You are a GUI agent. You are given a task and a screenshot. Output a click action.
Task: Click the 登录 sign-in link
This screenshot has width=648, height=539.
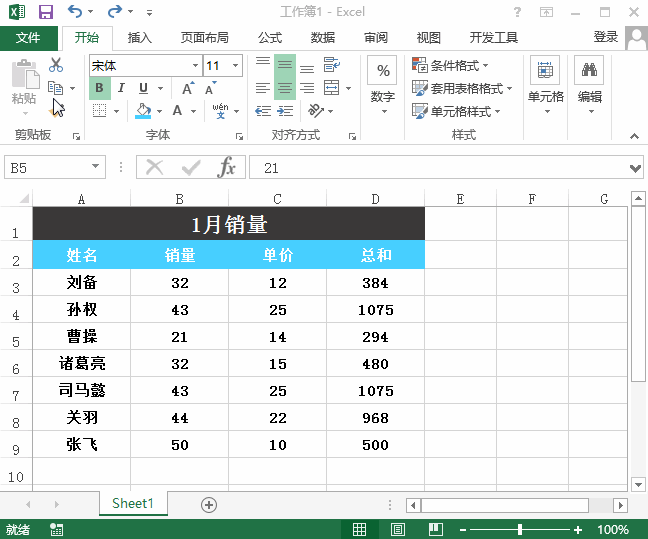click(x=606, y=37)
